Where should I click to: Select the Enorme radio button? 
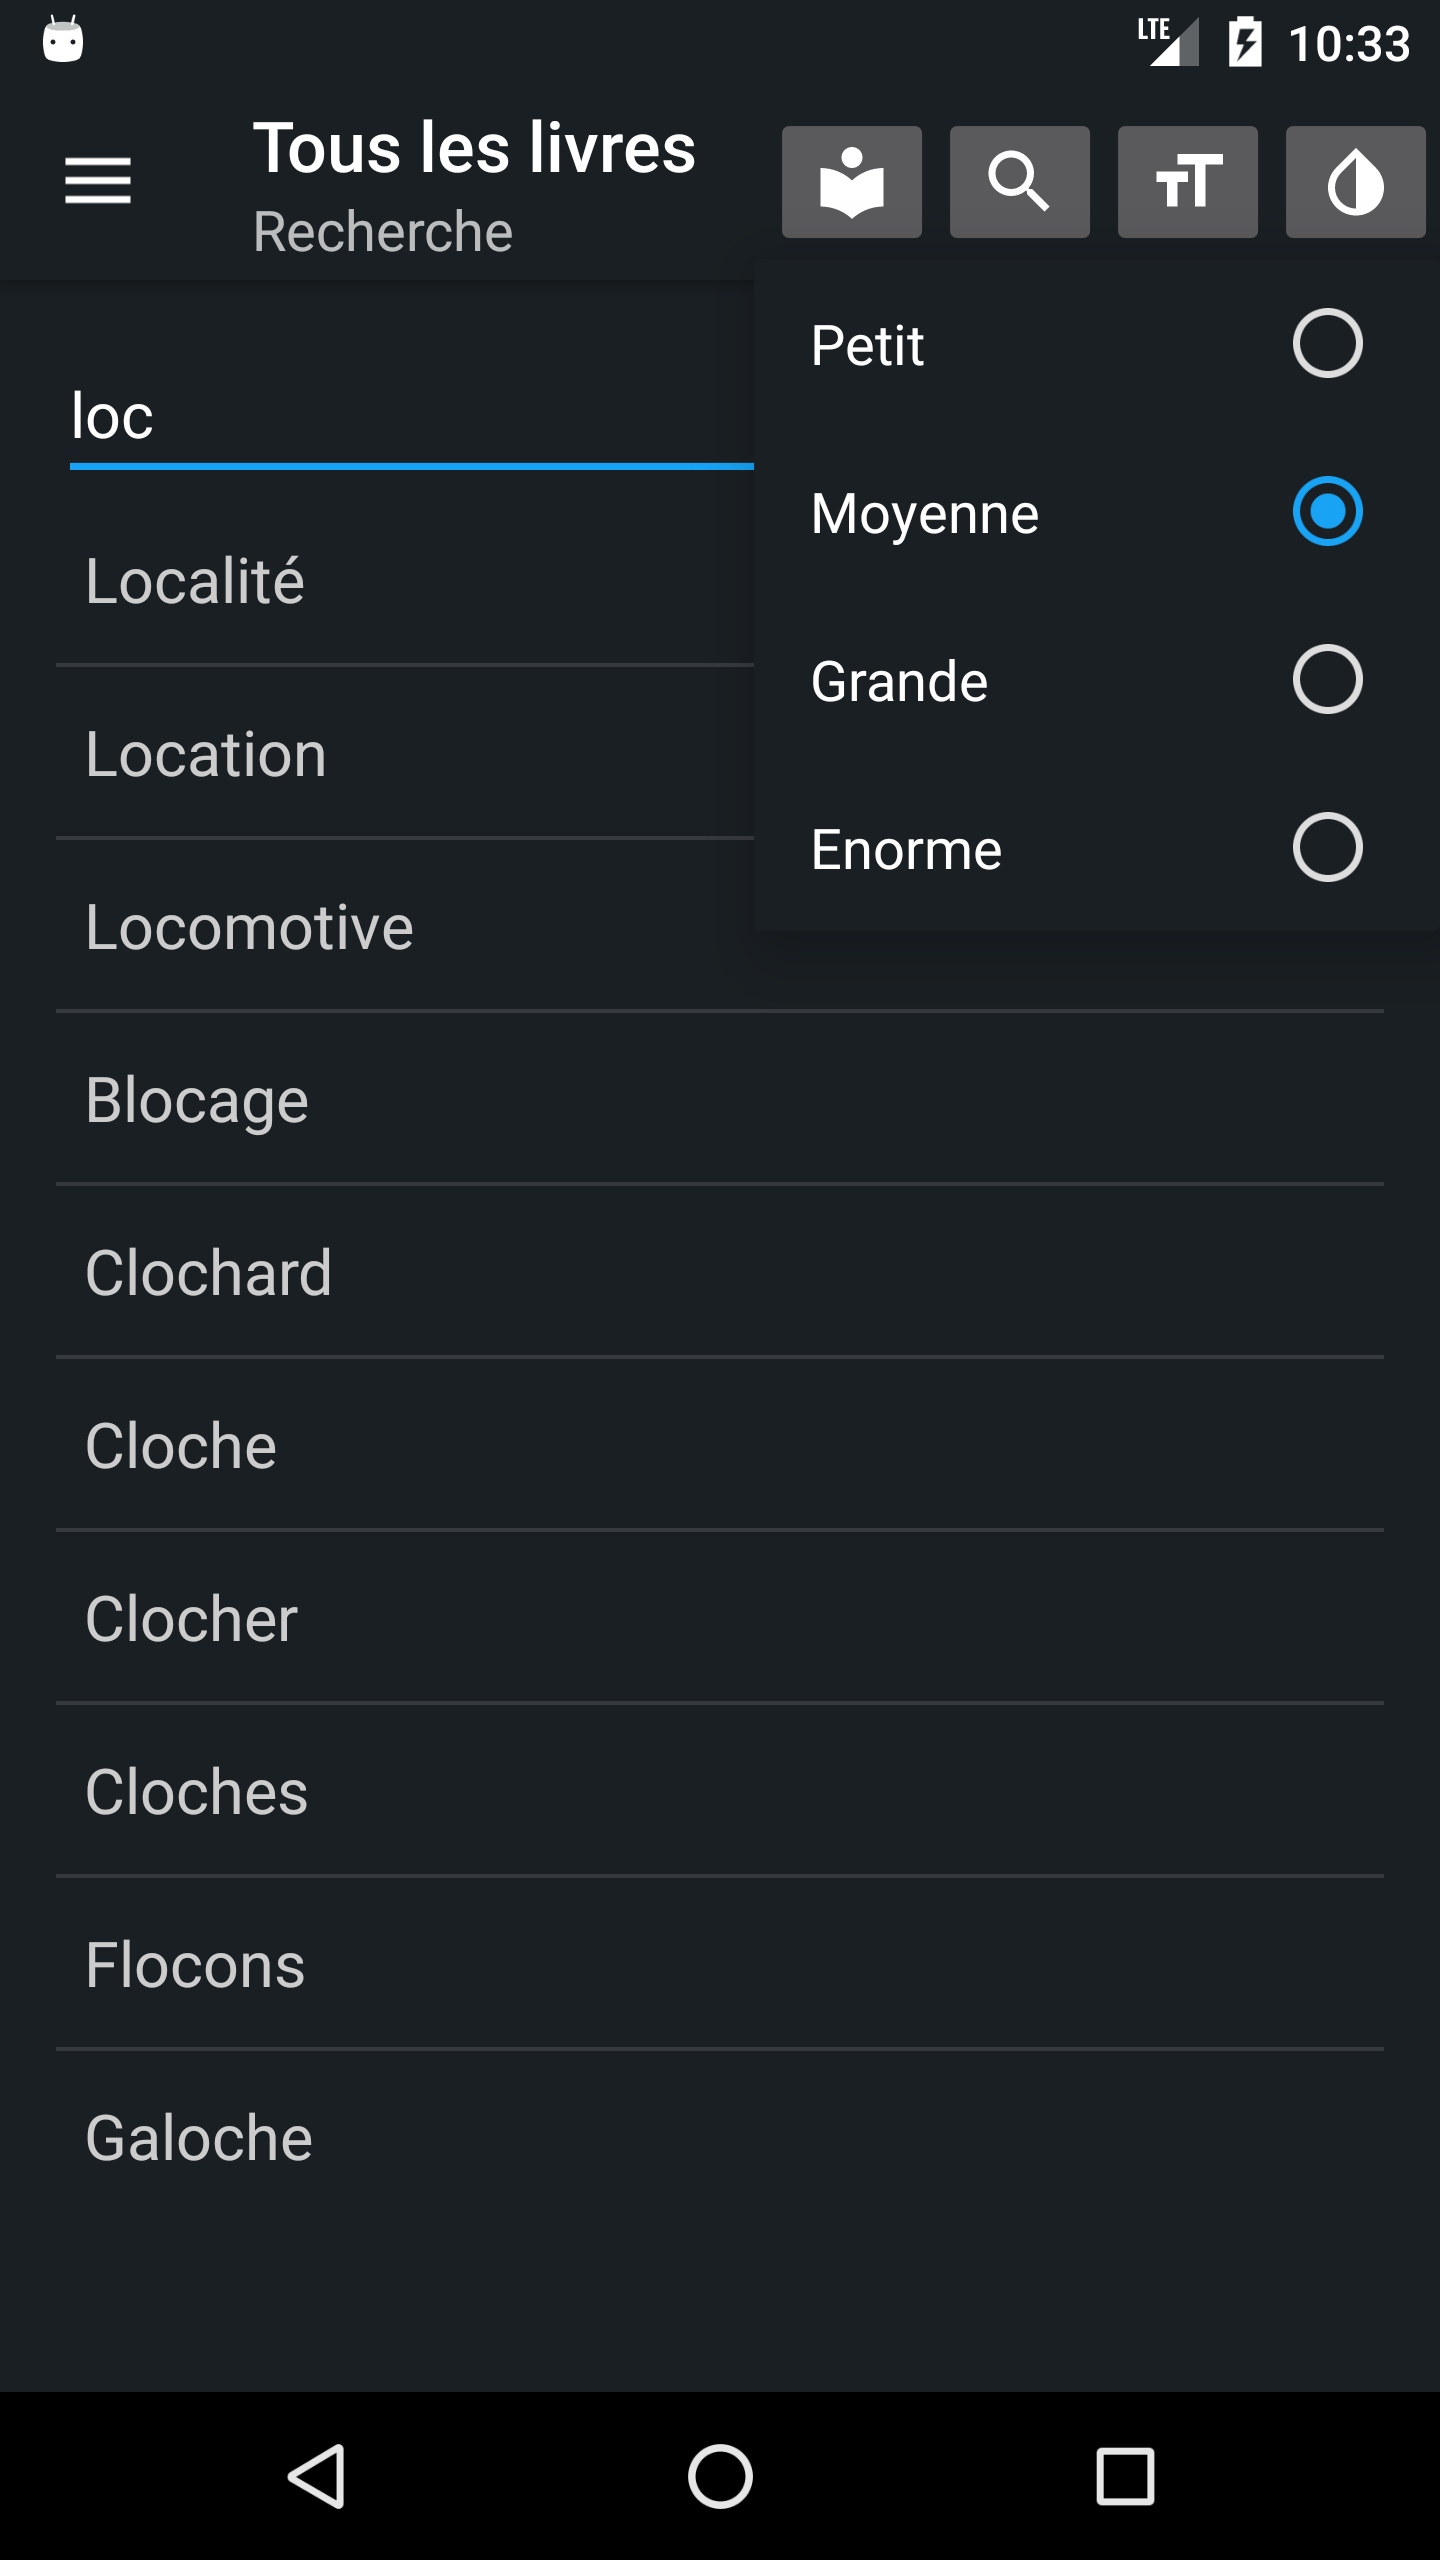(x=1326, y=848)
